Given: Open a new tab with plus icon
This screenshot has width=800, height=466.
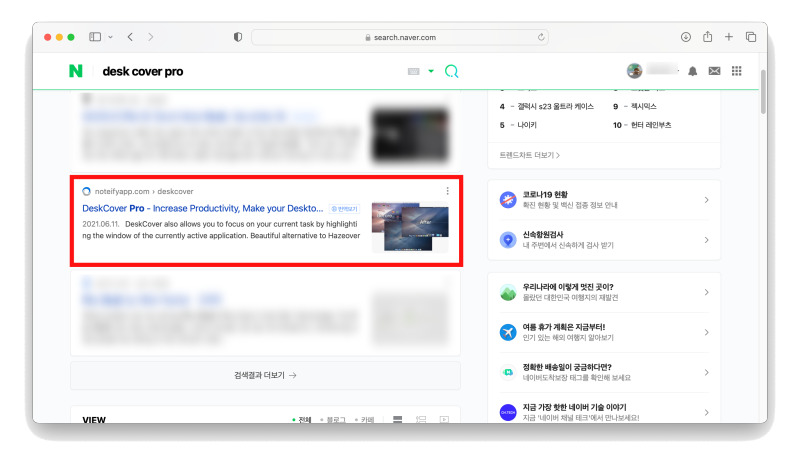Looking at the screenshot, I should [x=729, y=37].
